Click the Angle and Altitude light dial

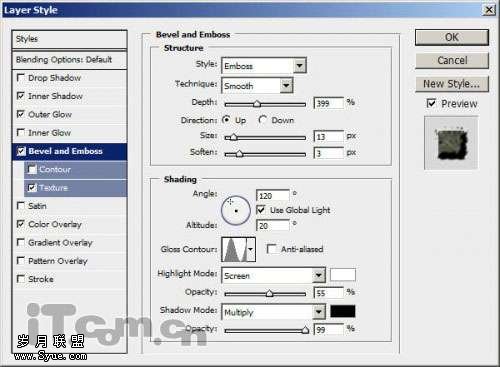pyautogui.click(x=236, y=210)
